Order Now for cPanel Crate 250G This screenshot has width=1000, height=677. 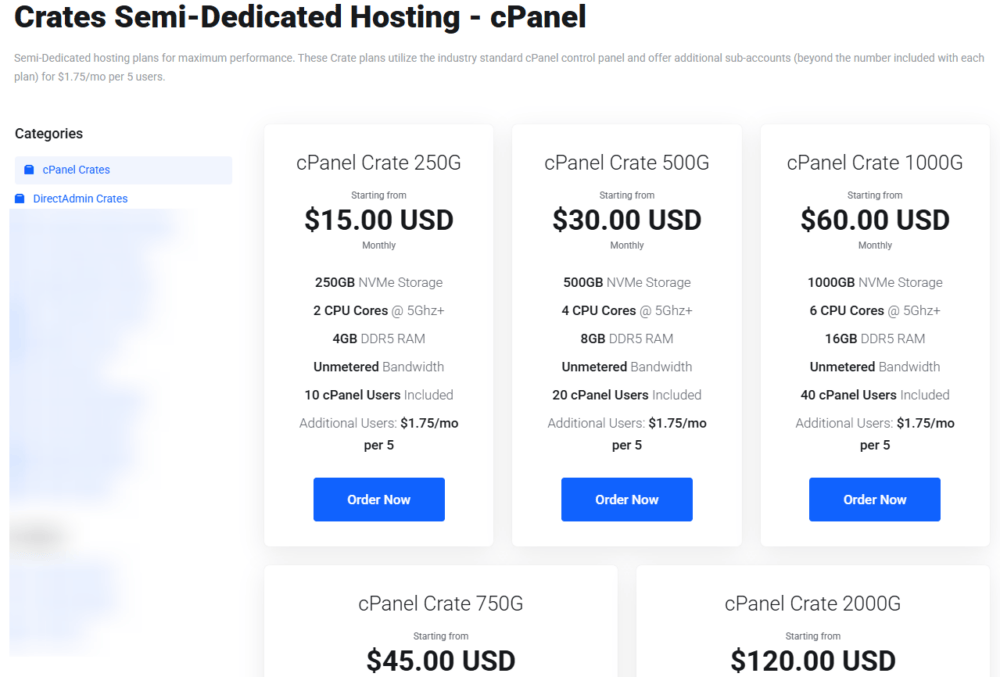pyautogui.click(x=378, y=499)
